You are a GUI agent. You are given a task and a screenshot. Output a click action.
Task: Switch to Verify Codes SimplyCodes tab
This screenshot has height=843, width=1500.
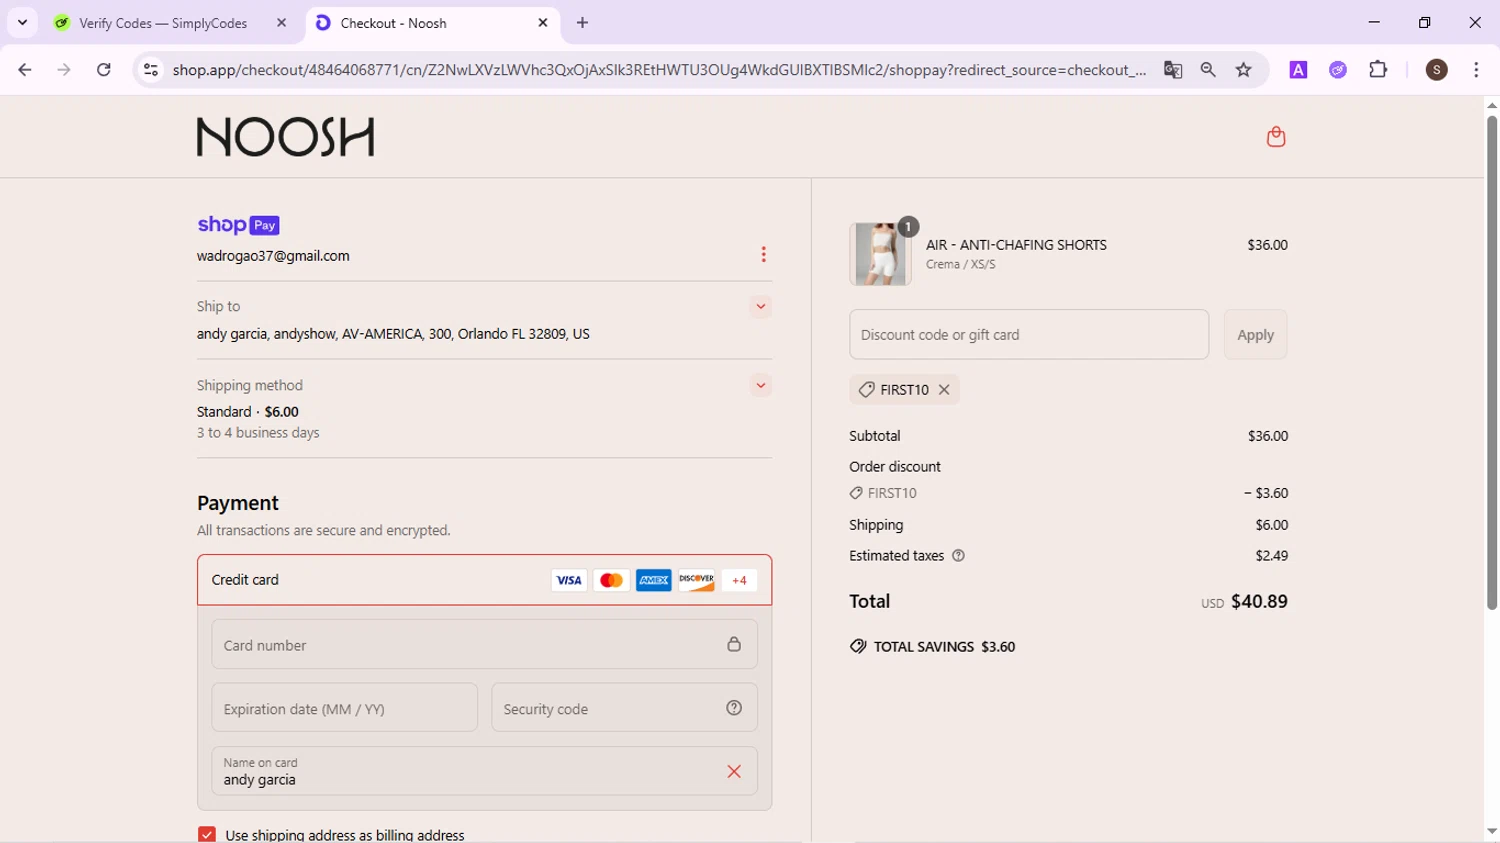[163, 23]
